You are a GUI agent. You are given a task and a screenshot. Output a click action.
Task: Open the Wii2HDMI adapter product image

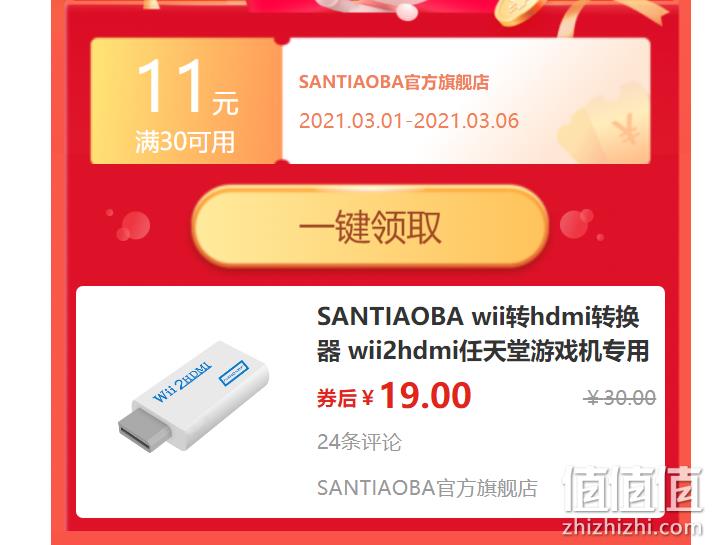coord(194,396)
